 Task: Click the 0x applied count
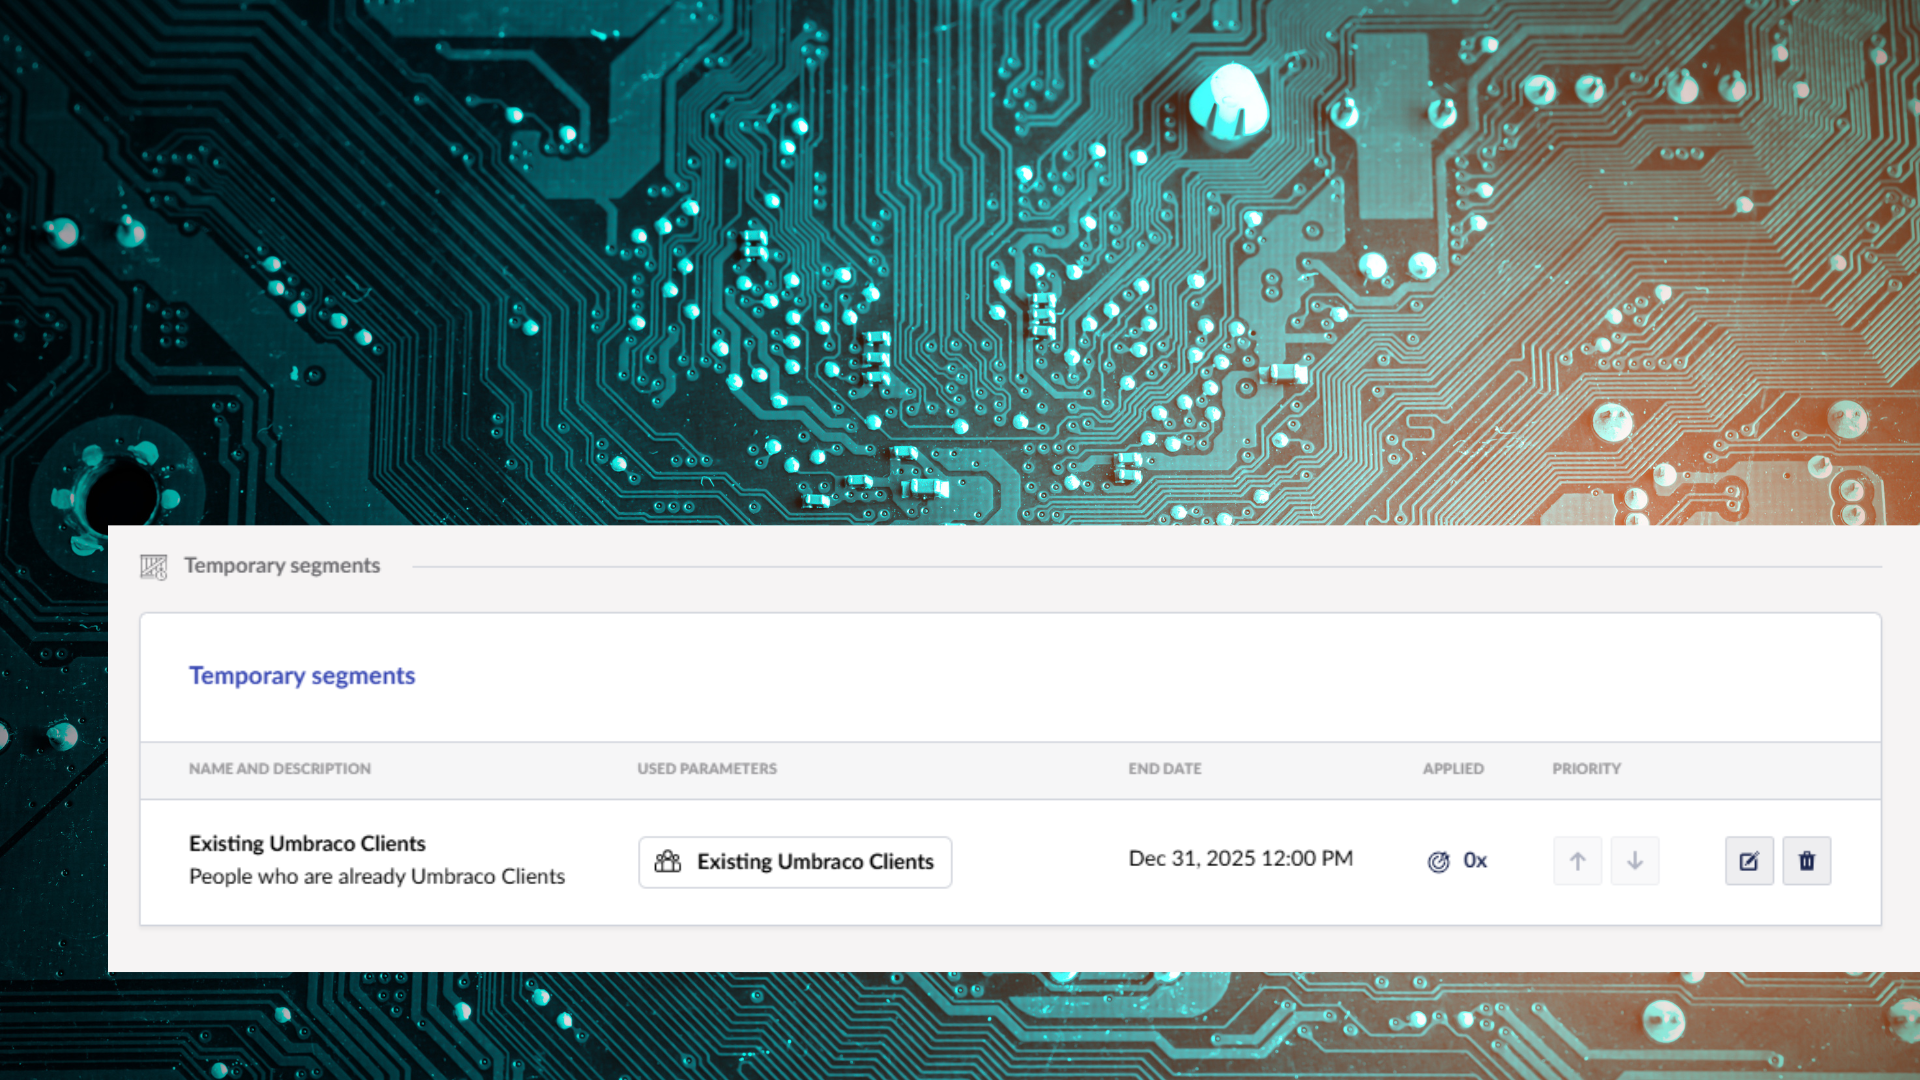[x=1475, y=861]
